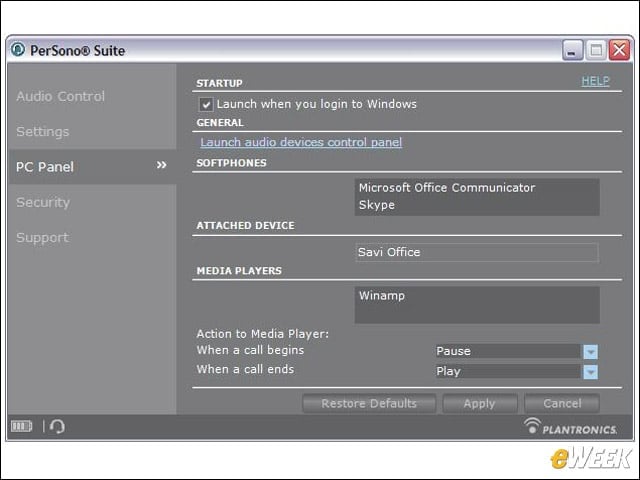The width and height of the screenshot is (640, 480).
Task: Toggle Launch when you login to Windows
Action: tap(206, 104)
